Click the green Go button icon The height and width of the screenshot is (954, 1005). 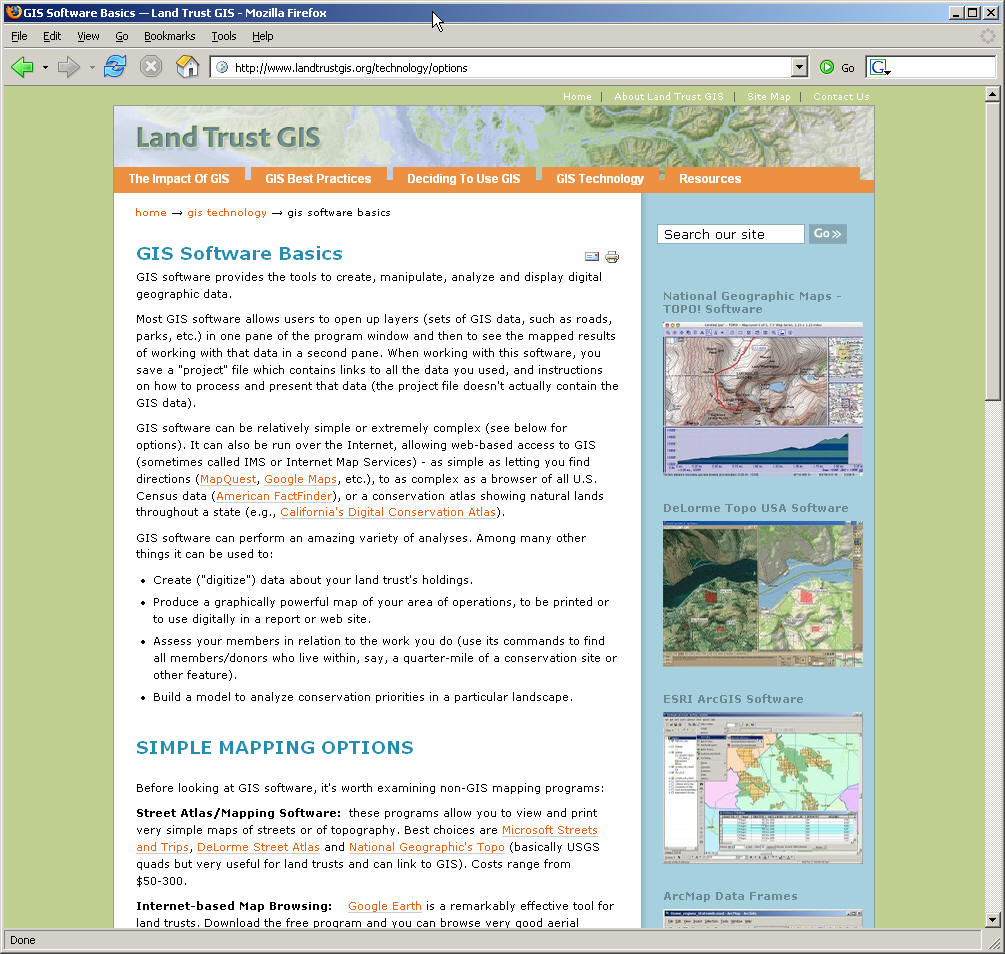pyautogui.click(x=827, y=67)
